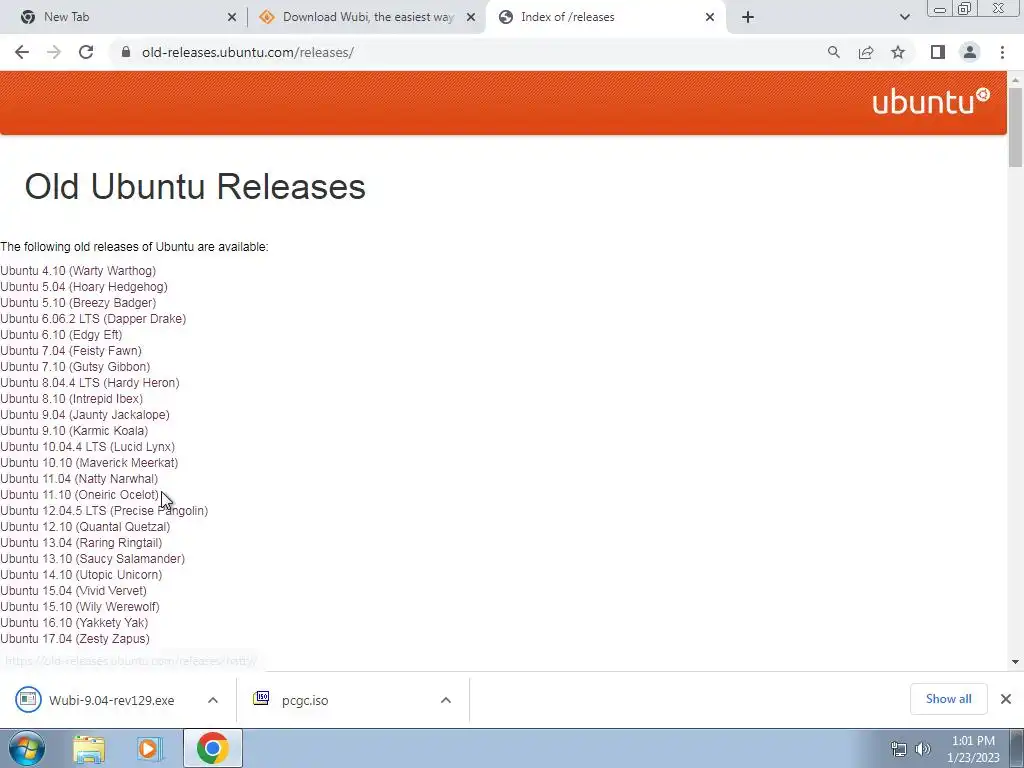Open Ubuntu 16.10 (Yakkety Yak) link
The width and height of the screenshot is (1024, 768).
(74, 622)
